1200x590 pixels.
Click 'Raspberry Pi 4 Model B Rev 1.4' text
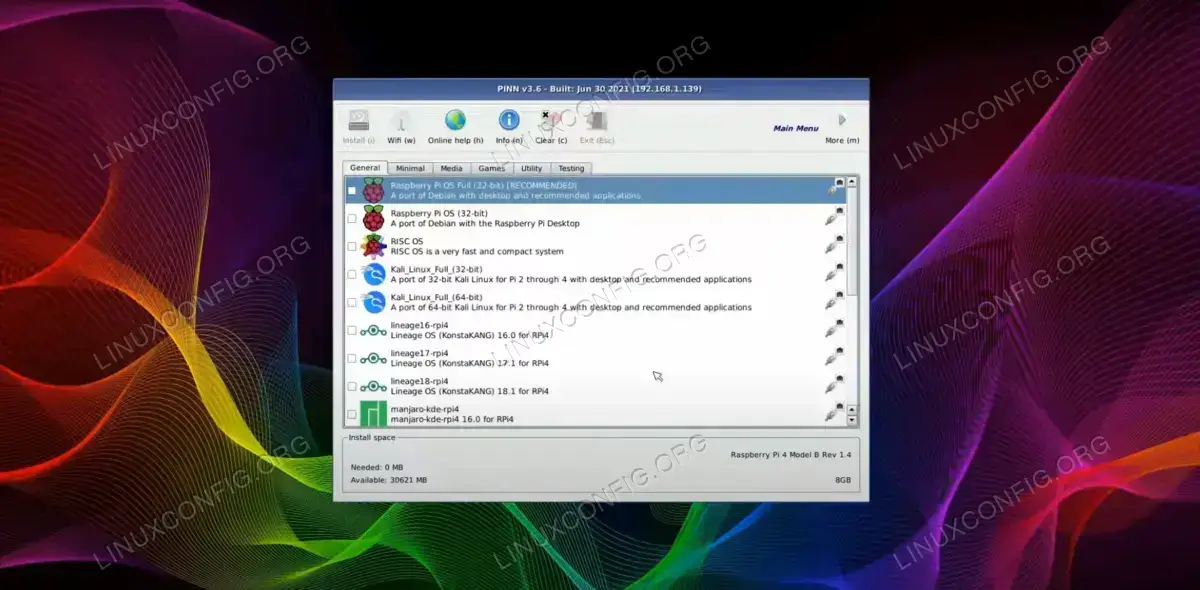[x=791, y=454]
